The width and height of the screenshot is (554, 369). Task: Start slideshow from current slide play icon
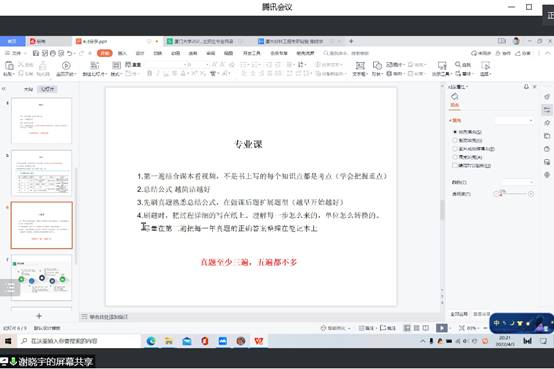click(x=66, y=65)
